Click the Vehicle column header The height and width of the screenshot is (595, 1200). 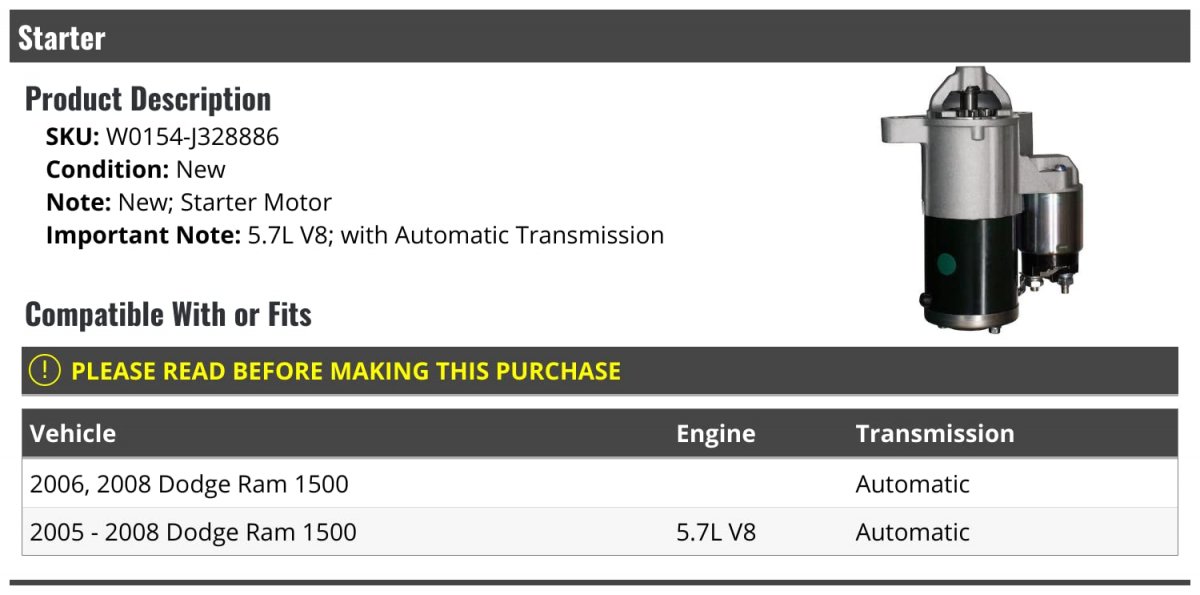(73, 433)
